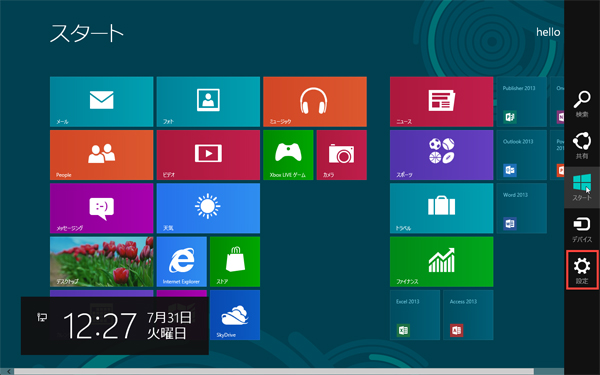Open the Travel suitcase tile
Screen dimensions: 600x375
pos(442,208)
